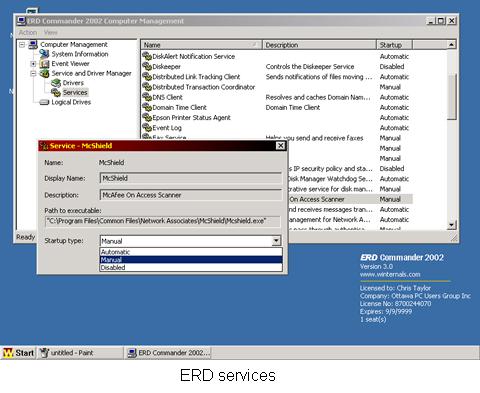The image size is (480, 393).
Task: Click the Drivers node icon
Action: tap(55, 83)
